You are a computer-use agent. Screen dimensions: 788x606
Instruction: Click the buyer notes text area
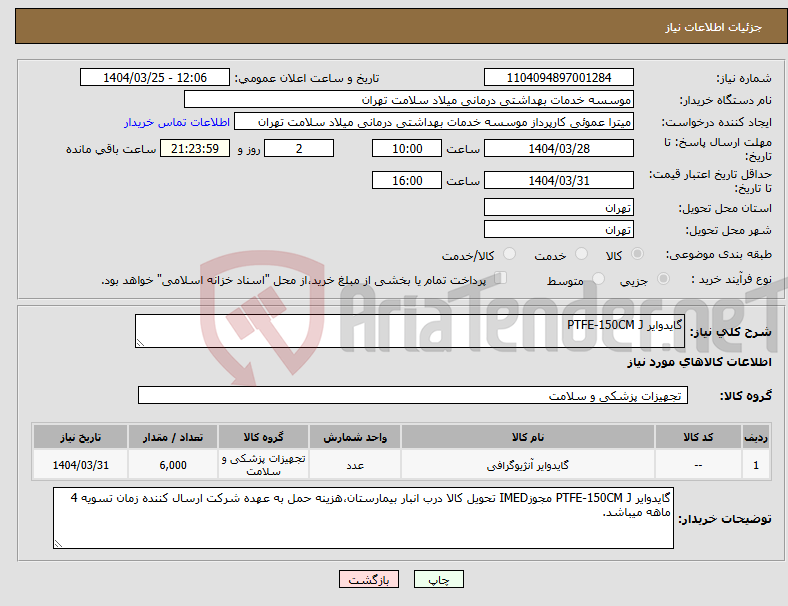tap(363, 518)
